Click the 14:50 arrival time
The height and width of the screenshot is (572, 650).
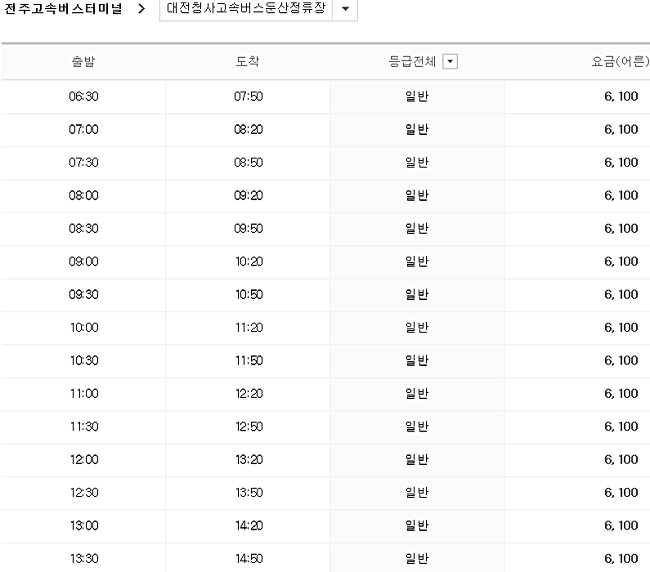(249, 559)
